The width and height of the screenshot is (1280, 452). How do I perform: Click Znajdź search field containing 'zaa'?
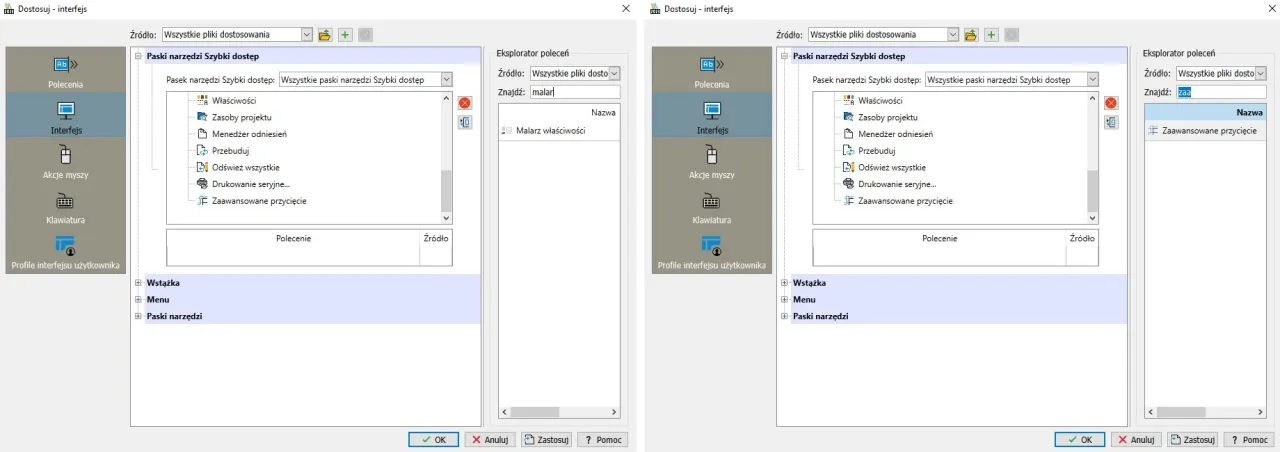click(x=1220, y=92)
